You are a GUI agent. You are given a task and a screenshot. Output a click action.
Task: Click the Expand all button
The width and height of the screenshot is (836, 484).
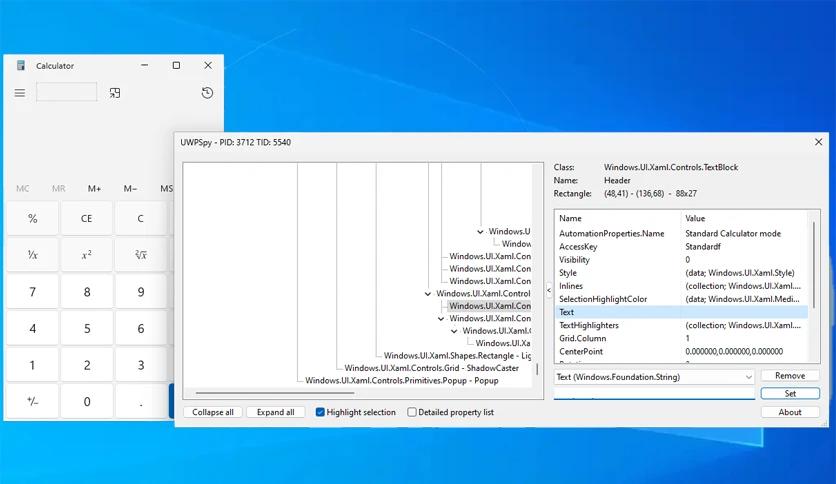(x=275, y=412)
